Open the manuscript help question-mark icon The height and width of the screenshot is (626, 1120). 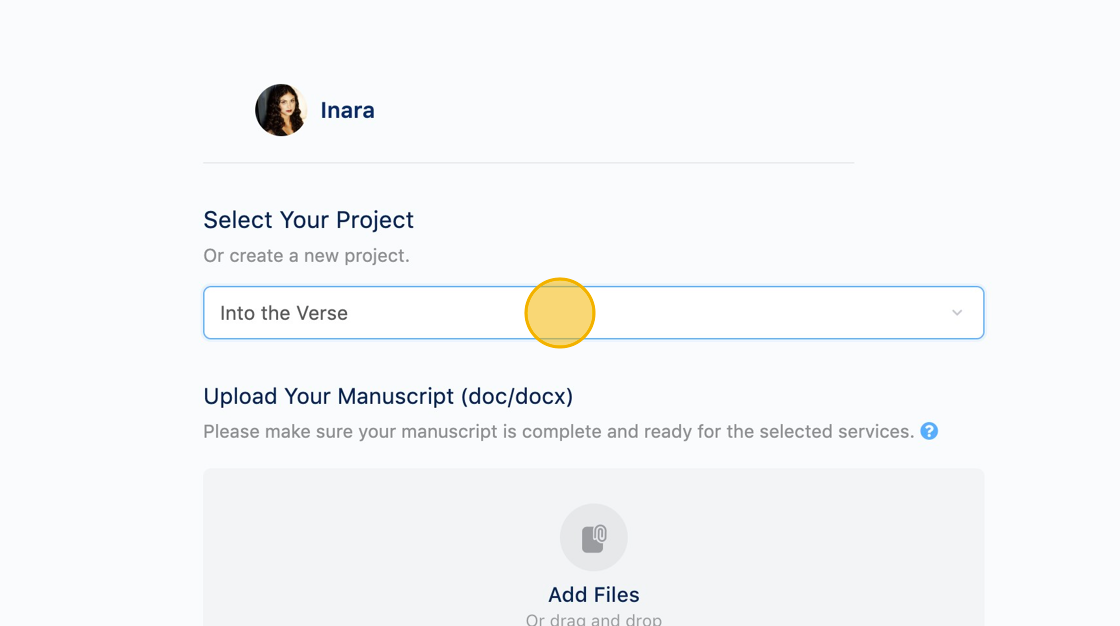click(929, 431)
